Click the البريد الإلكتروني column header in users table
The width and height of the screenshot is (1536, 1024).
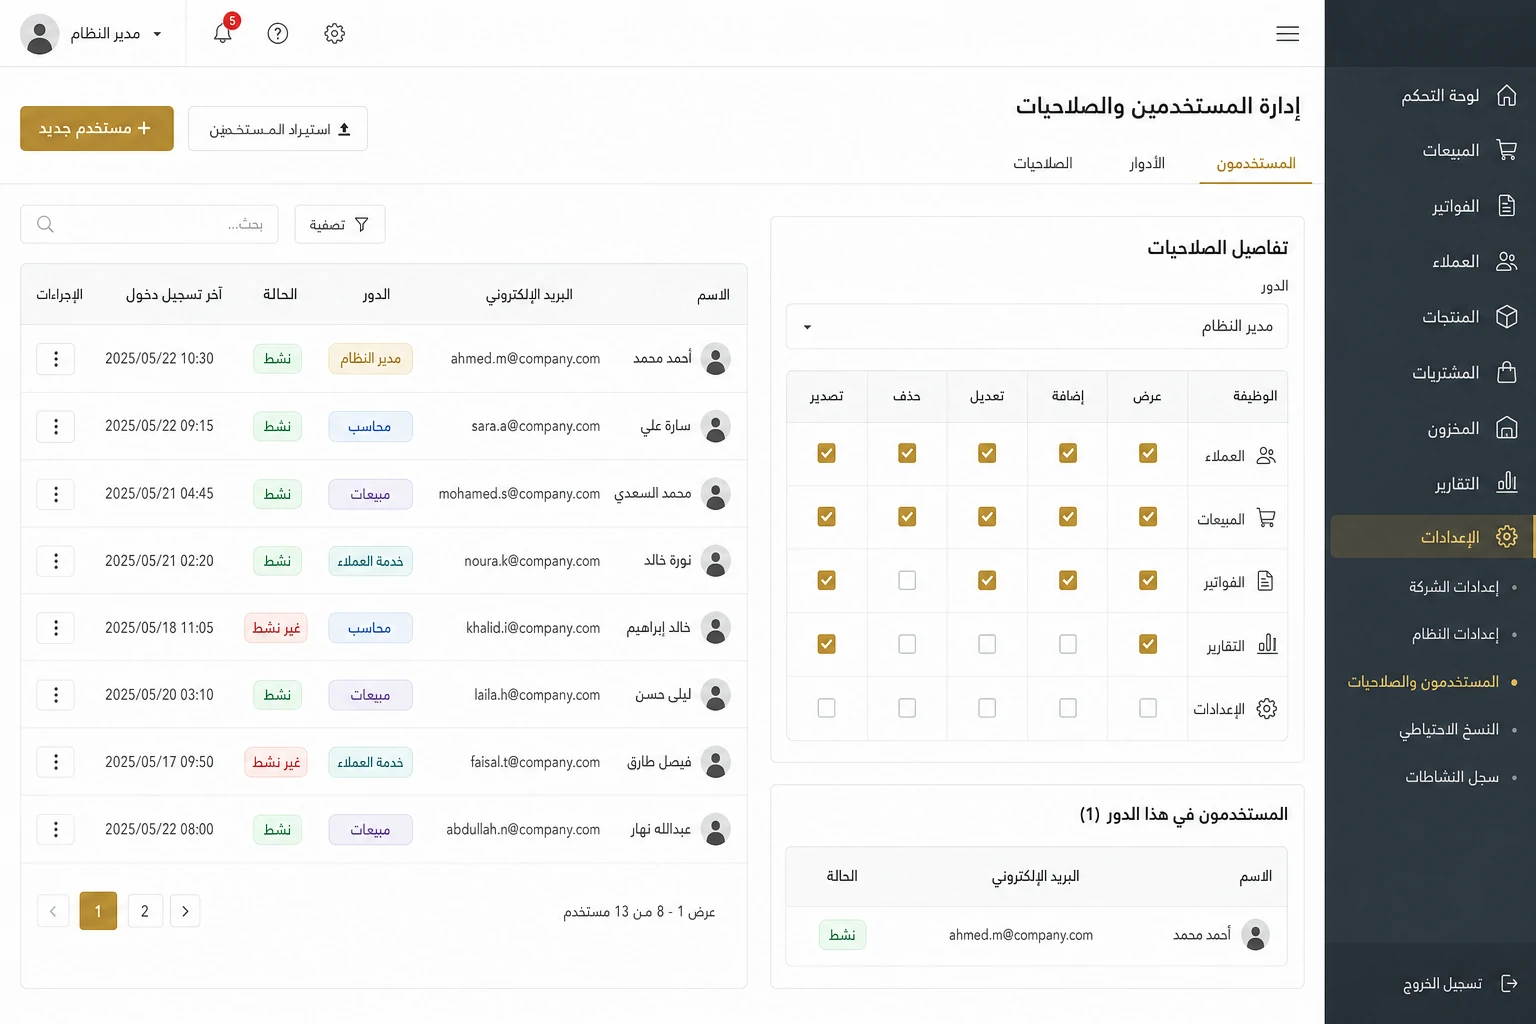coord(529,294)
